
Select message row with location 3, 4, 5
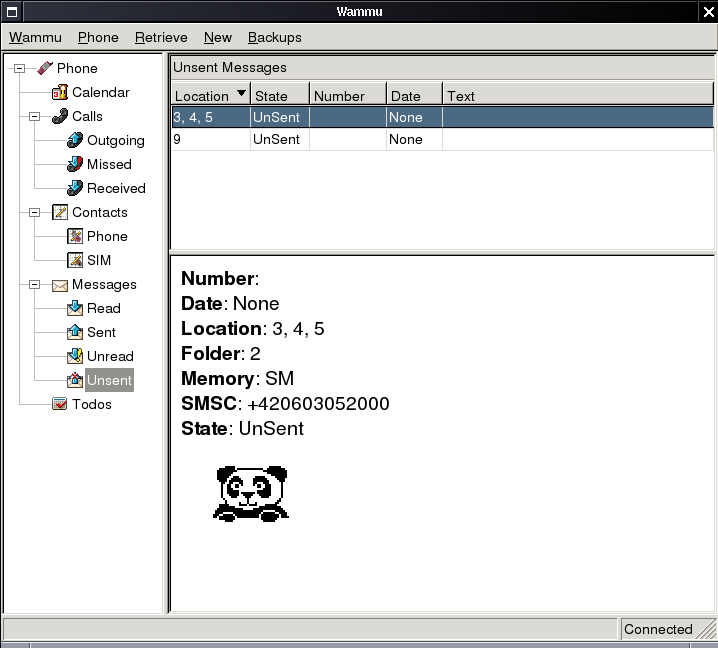442,117
